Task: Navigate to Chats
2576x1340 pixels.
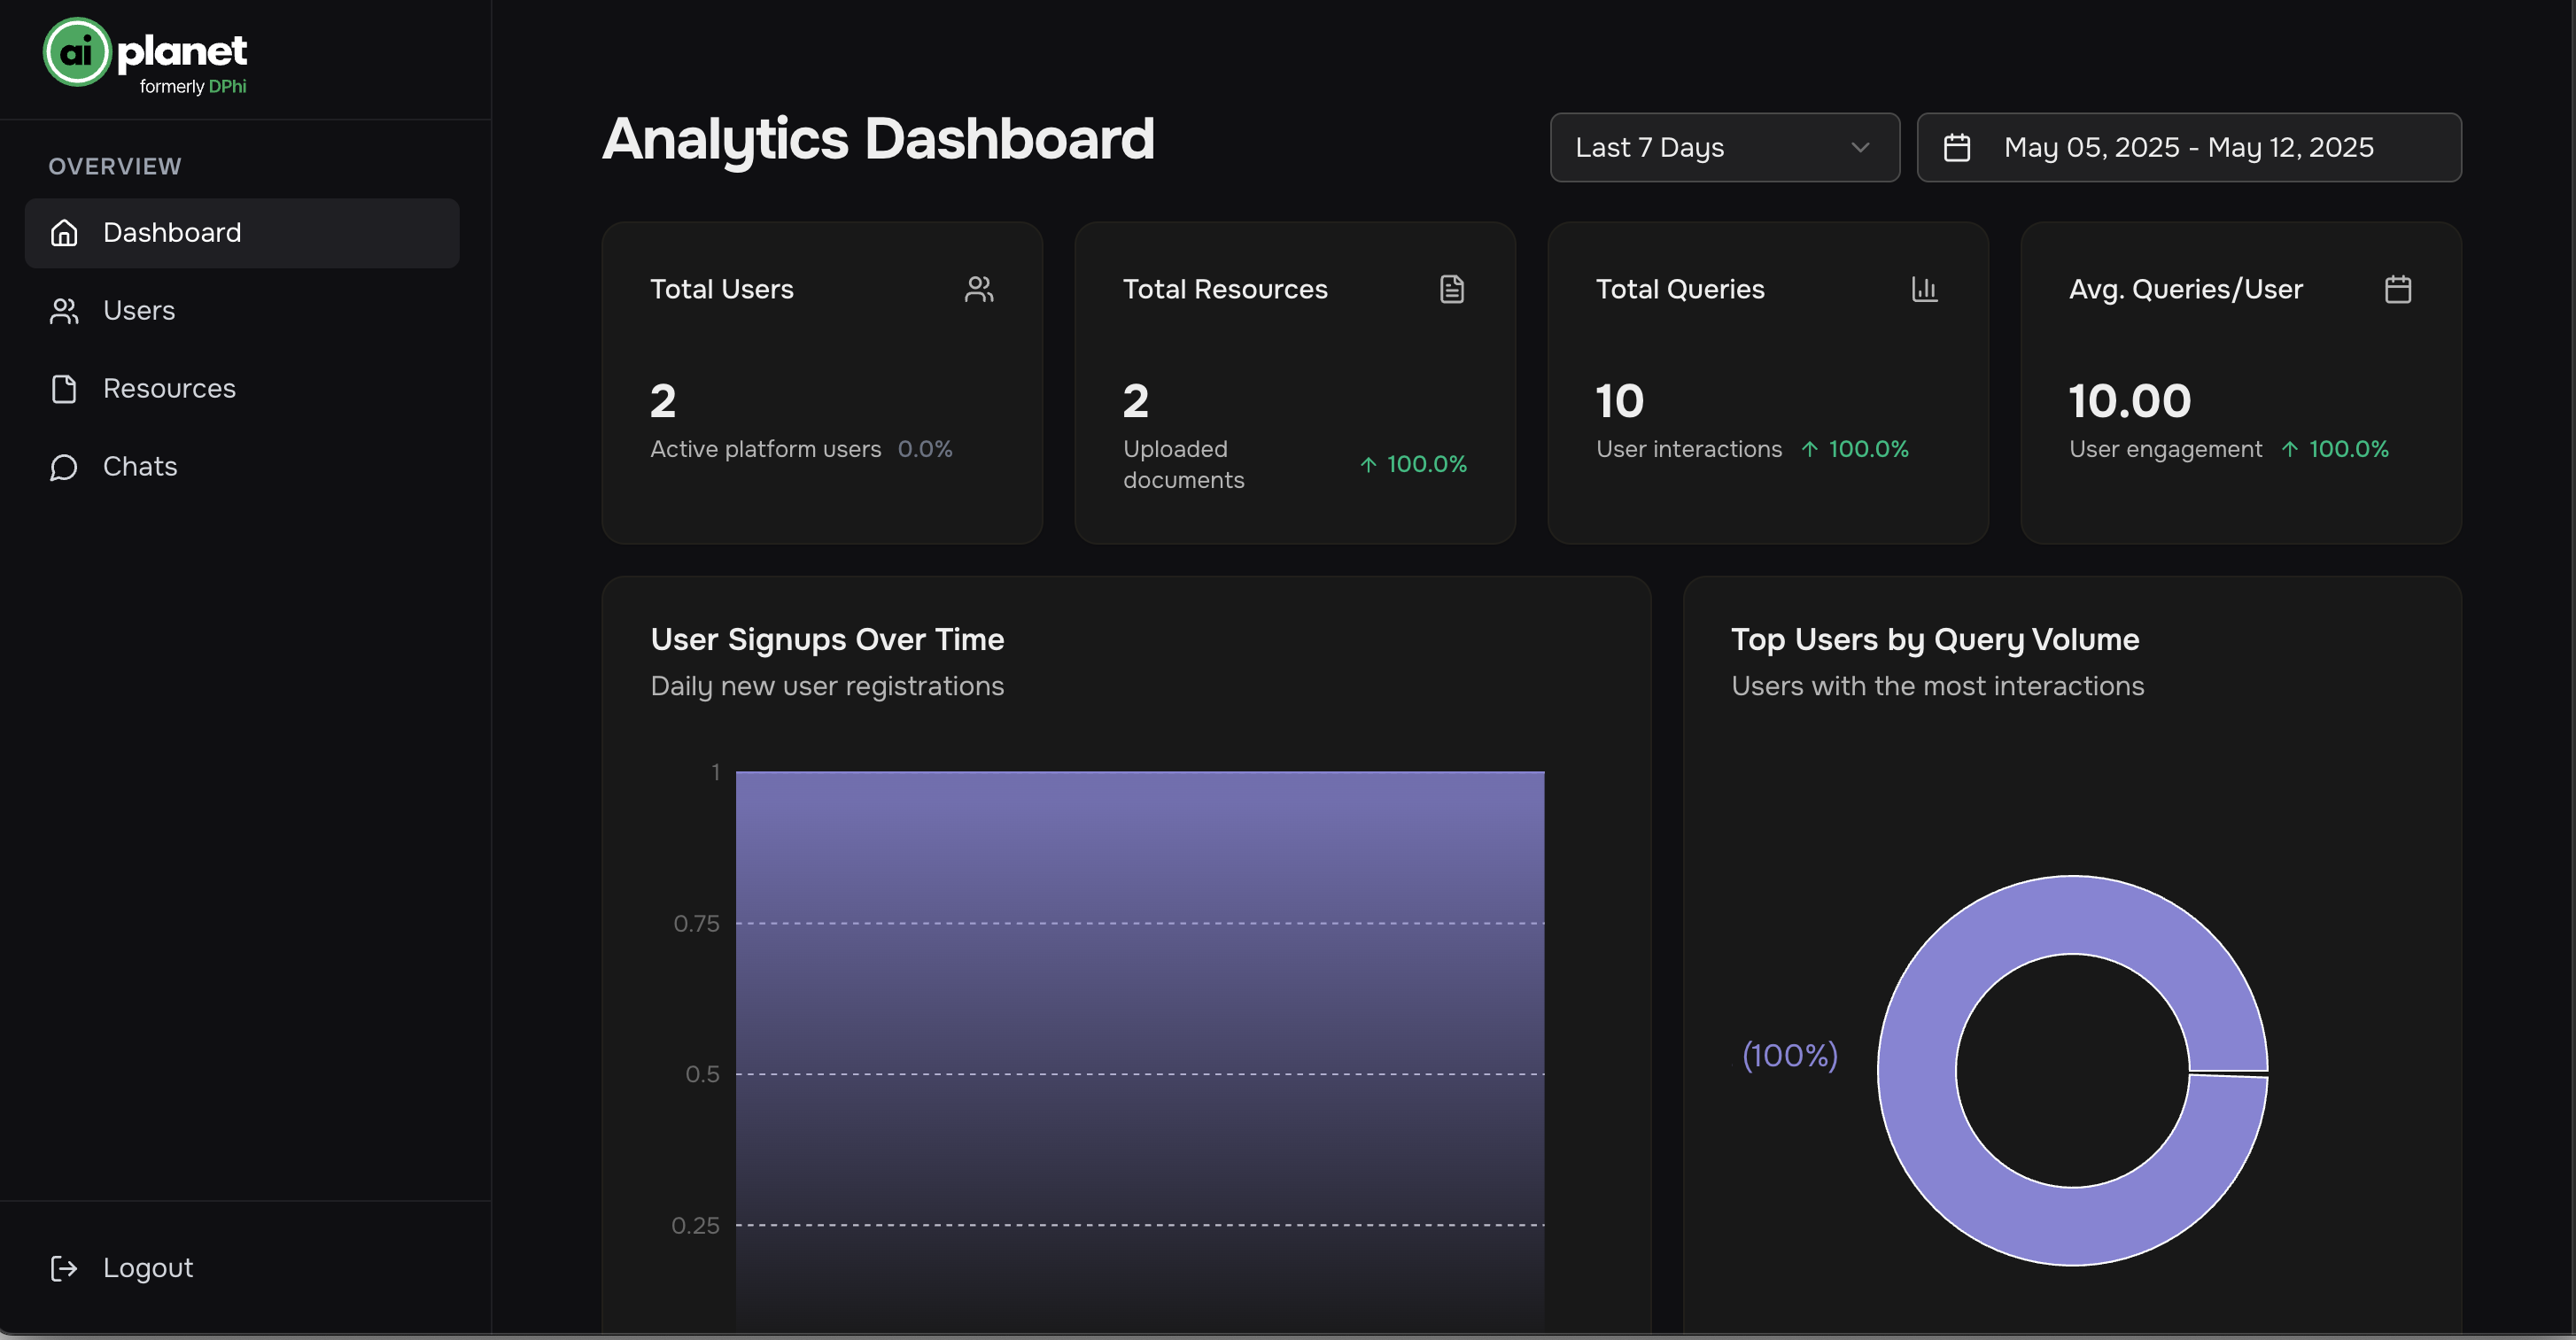Action: pos(242,467)
